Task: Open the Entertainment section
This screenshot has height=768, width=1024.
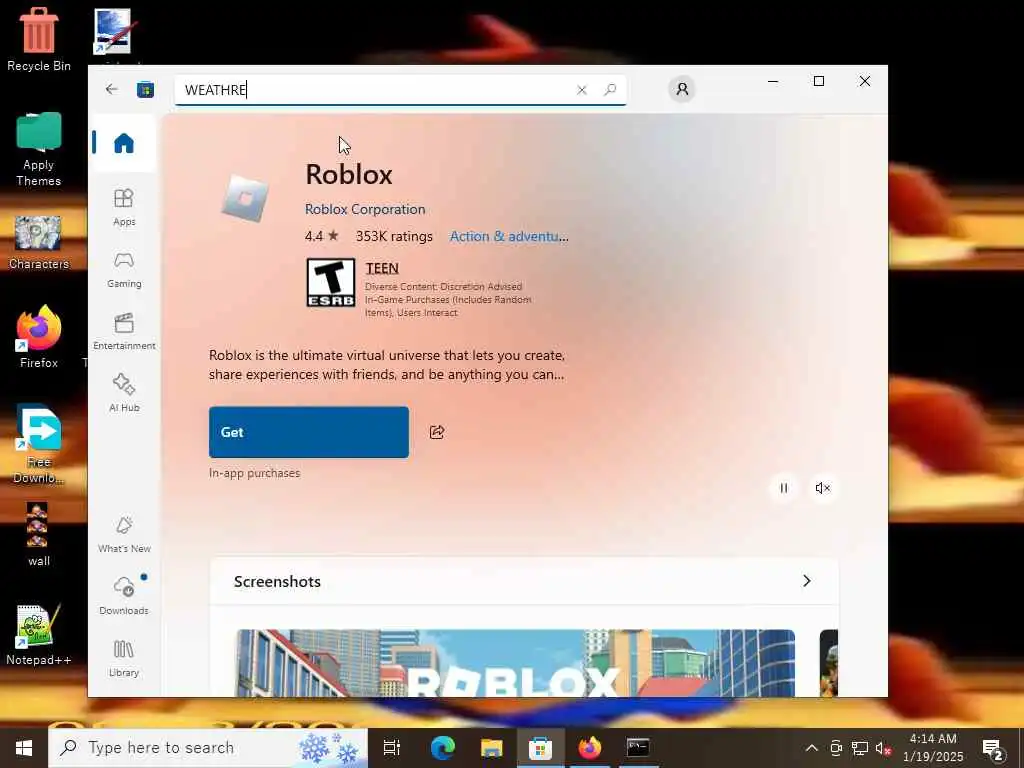Action: [x=123, y=331]
